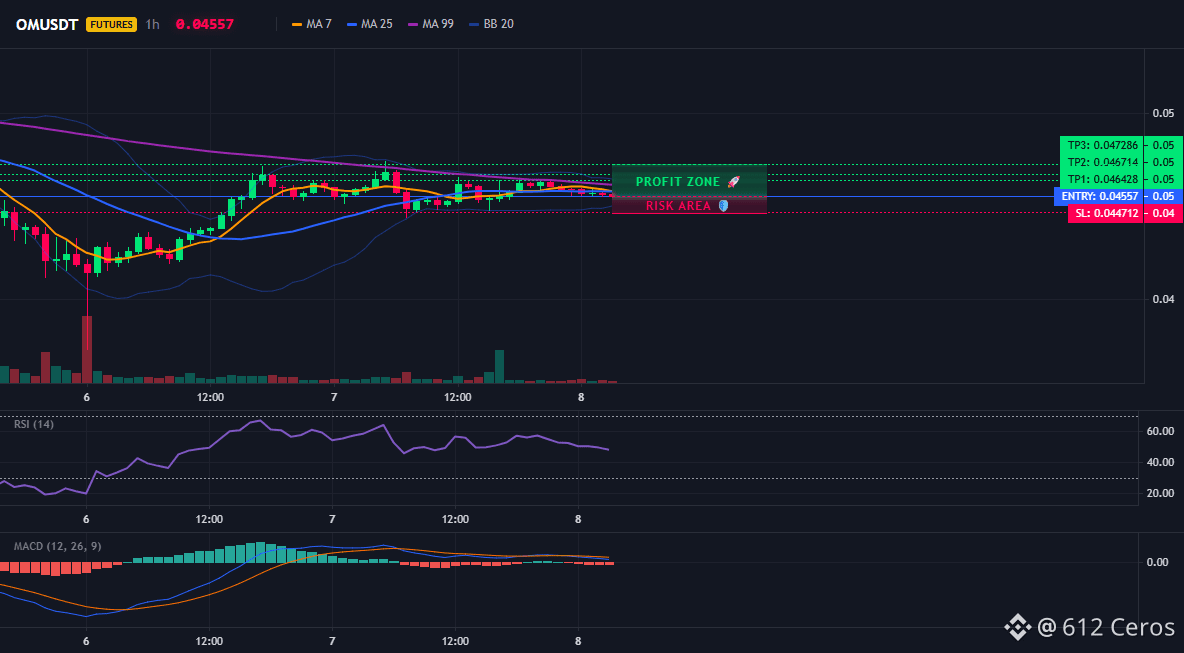Click the Binance logo watermark icon
The height and width of the screenshot is (653, 1184).
1018,626
